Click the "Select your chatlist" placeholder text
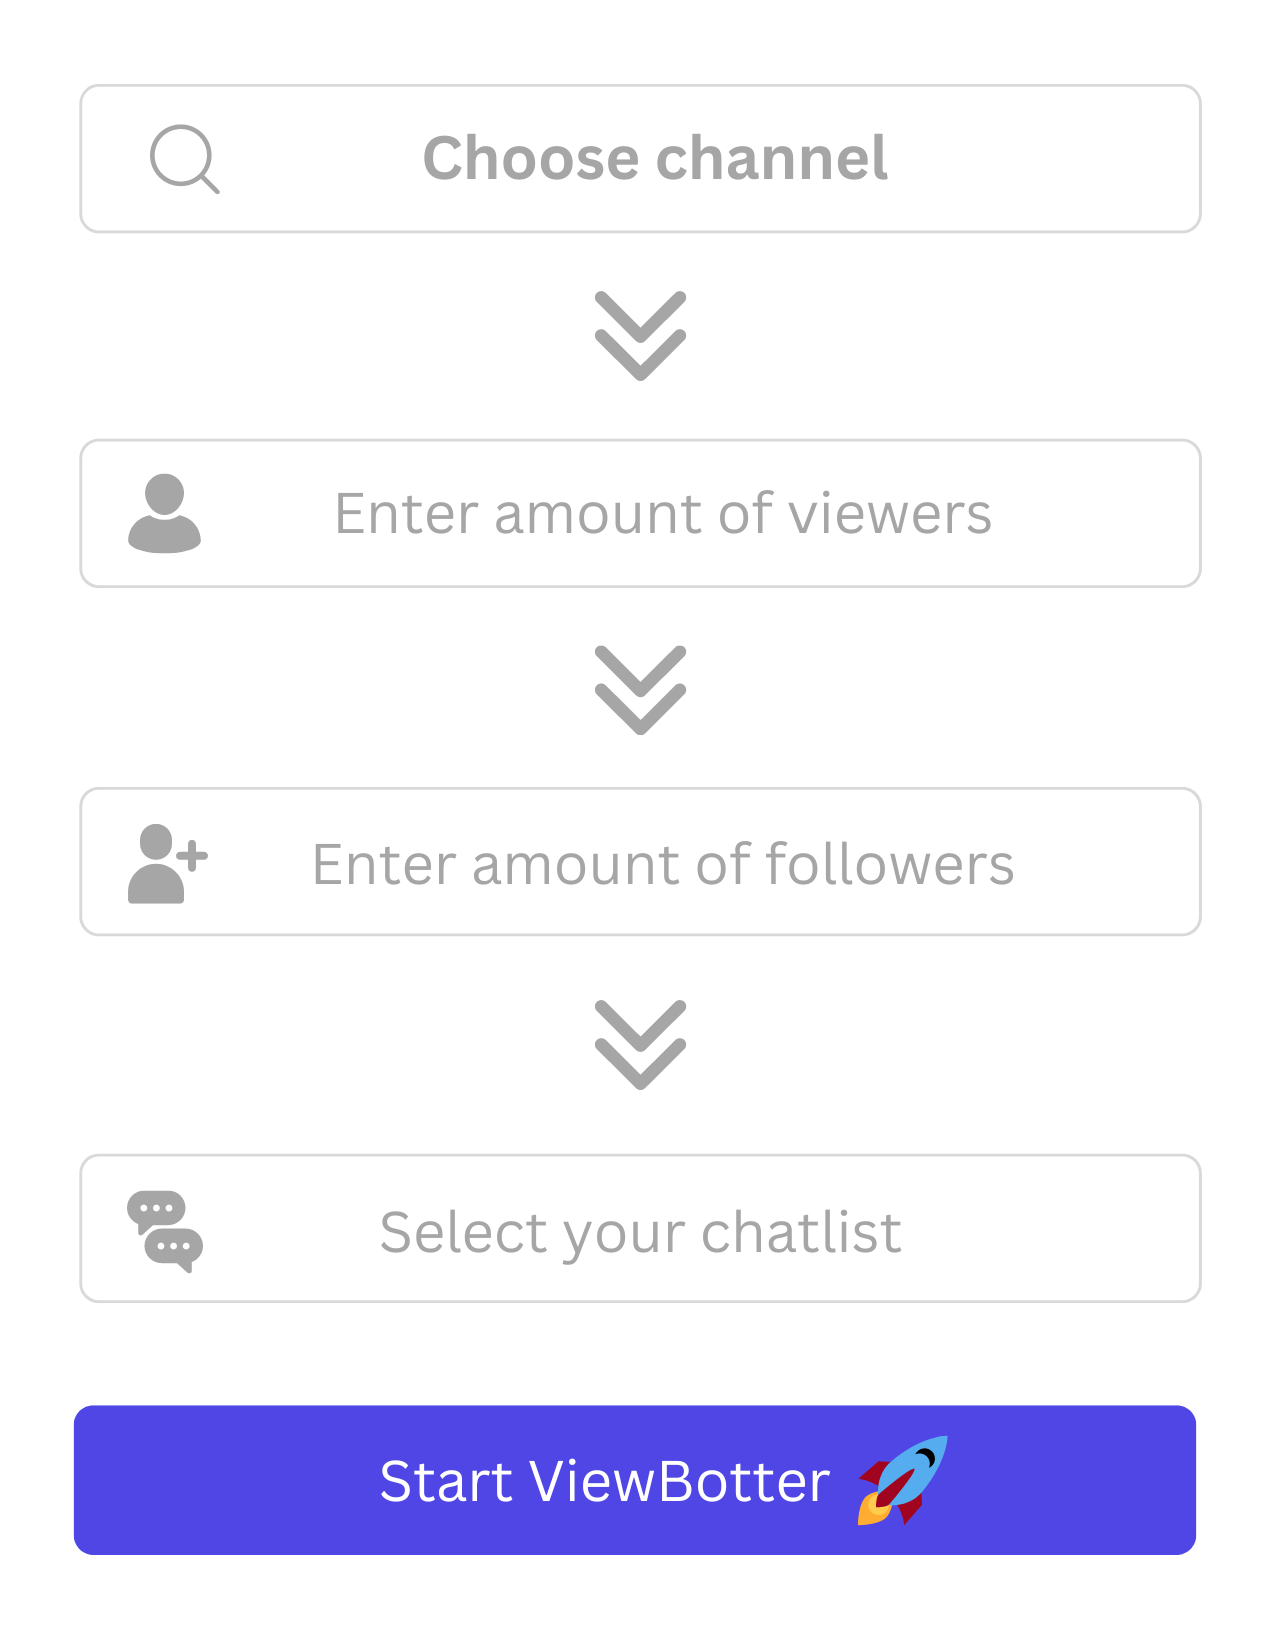The height and width of the screenshot is (1652, 1270). pyautogui.click(x=640, y=1231)
